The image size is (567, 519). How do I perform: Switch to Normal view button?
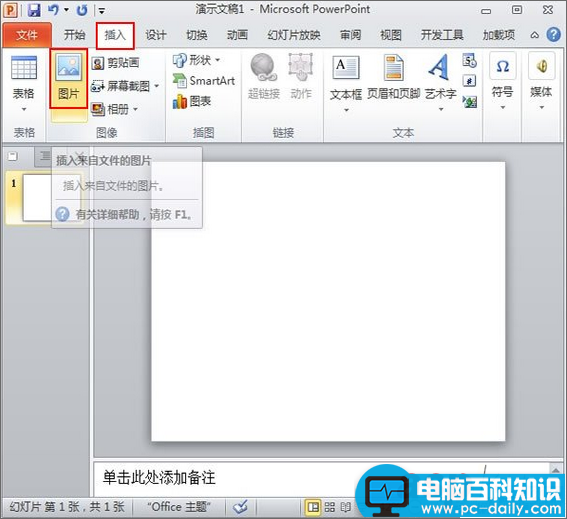[x=313, y=507]
